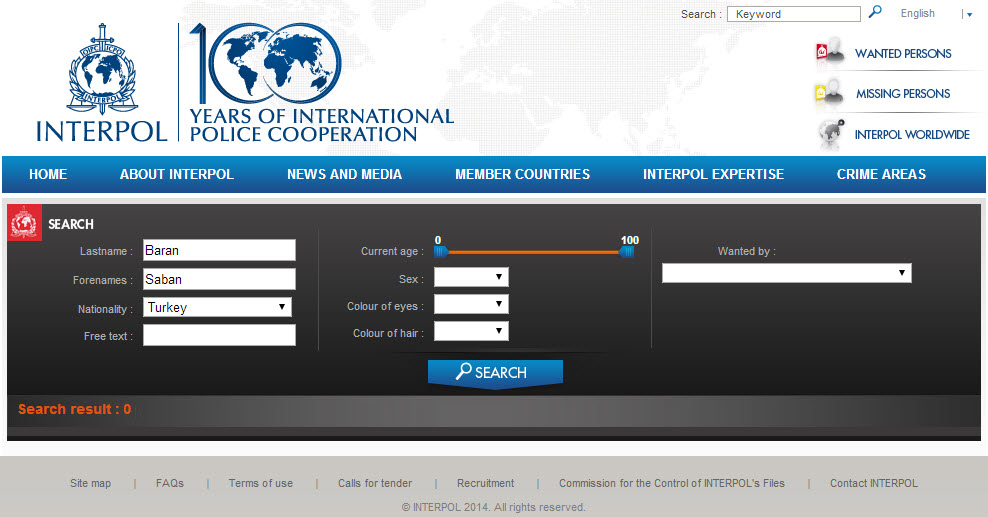Click the empty Free text field
Image resolution: width=988 pixels, height=517 pixels.
tap(219, 335)
